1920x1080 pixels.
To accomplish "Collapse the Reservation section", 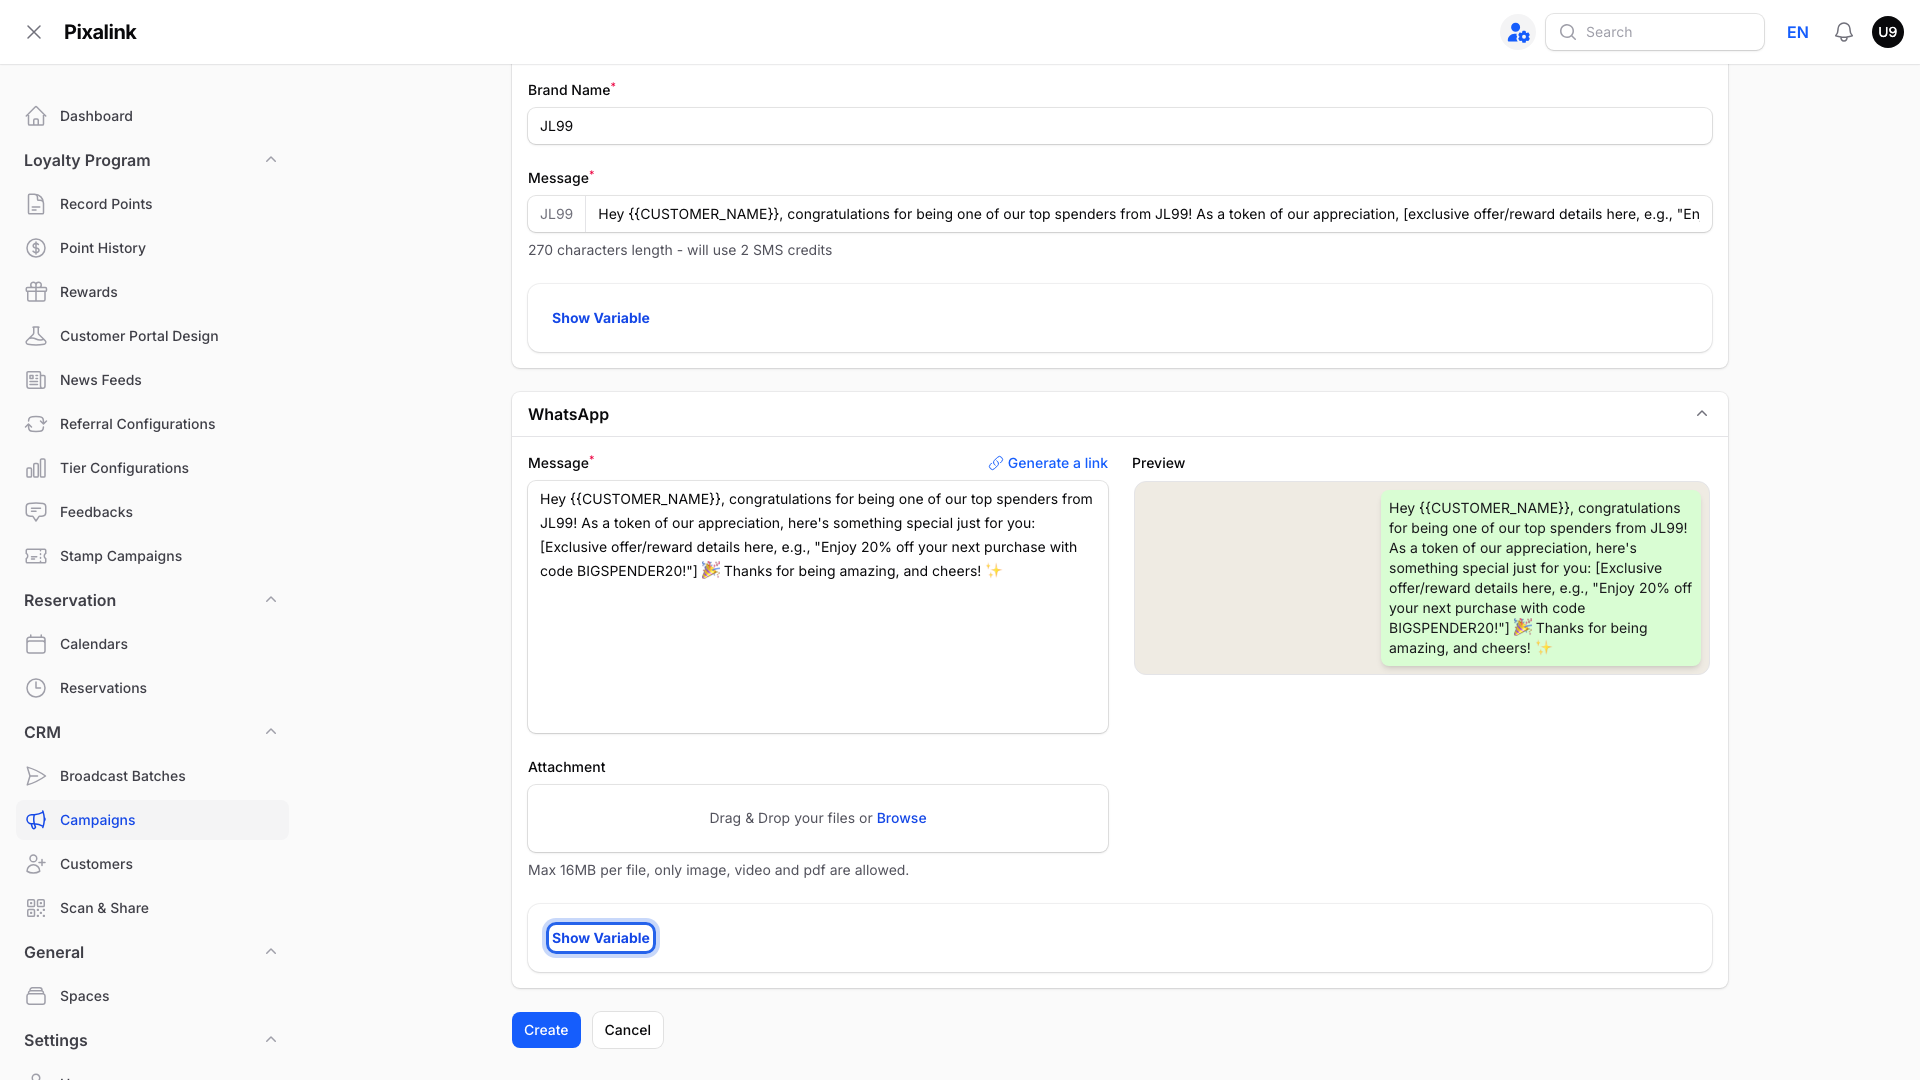I will [271, 600].
